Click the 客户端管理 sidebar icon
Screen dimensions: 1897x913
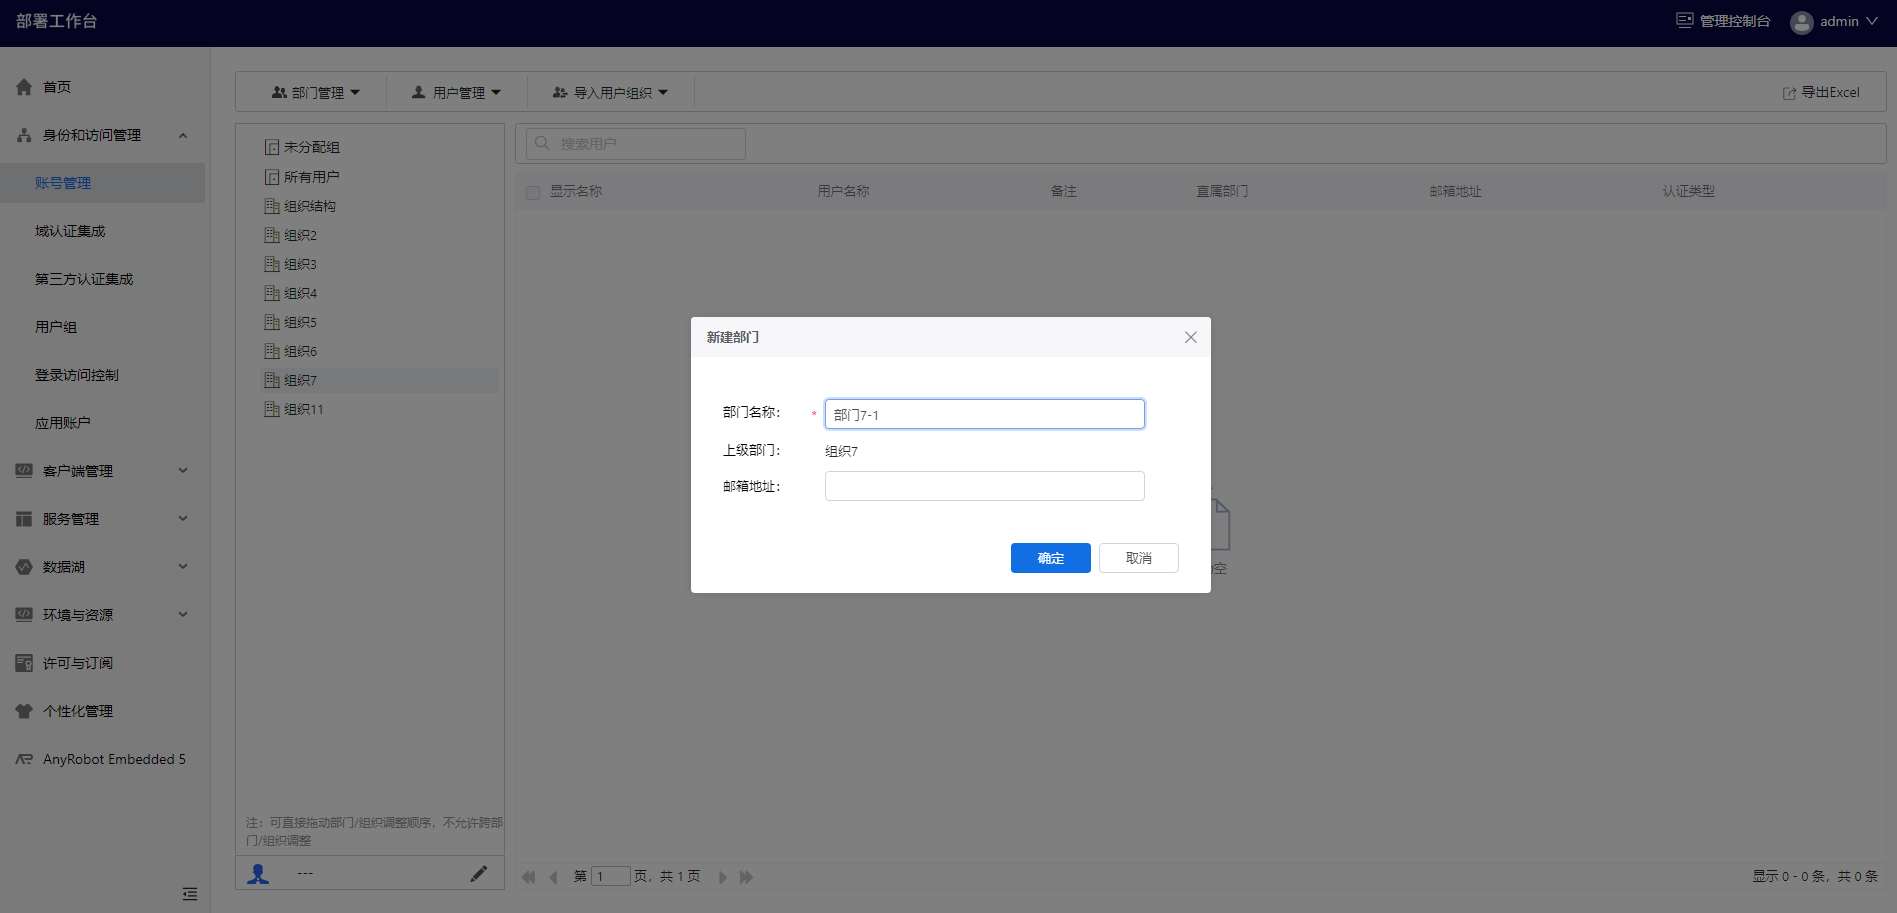[x=24, y=471]
